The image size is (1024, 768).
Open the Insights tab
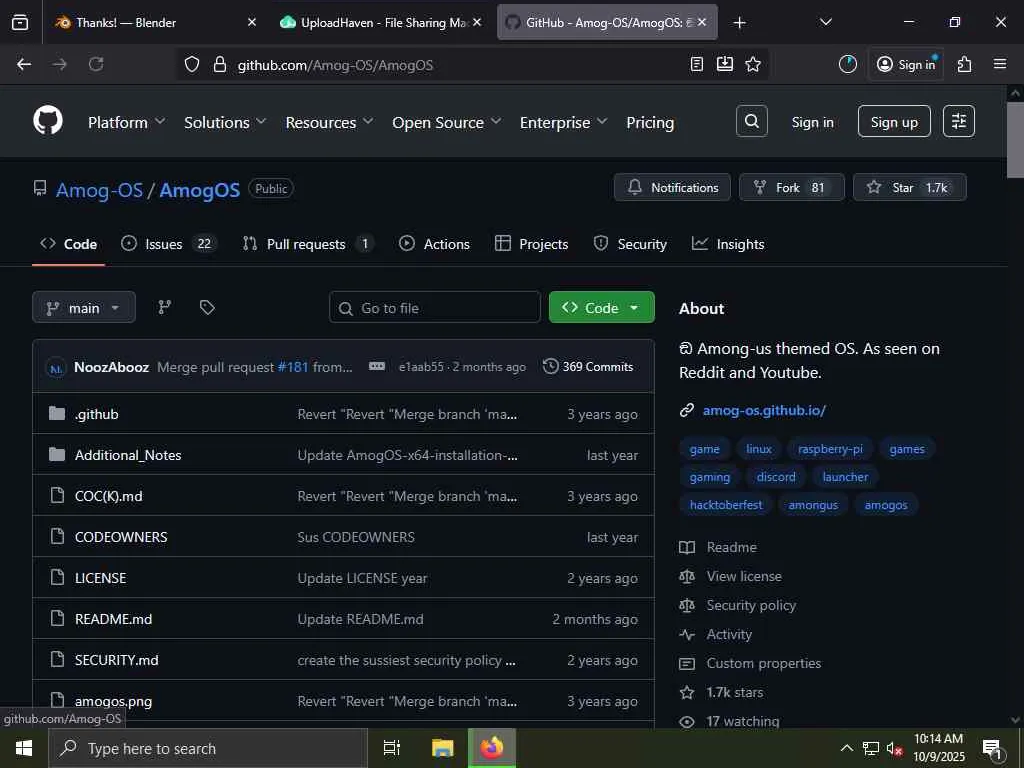click(x=728, y=244)
